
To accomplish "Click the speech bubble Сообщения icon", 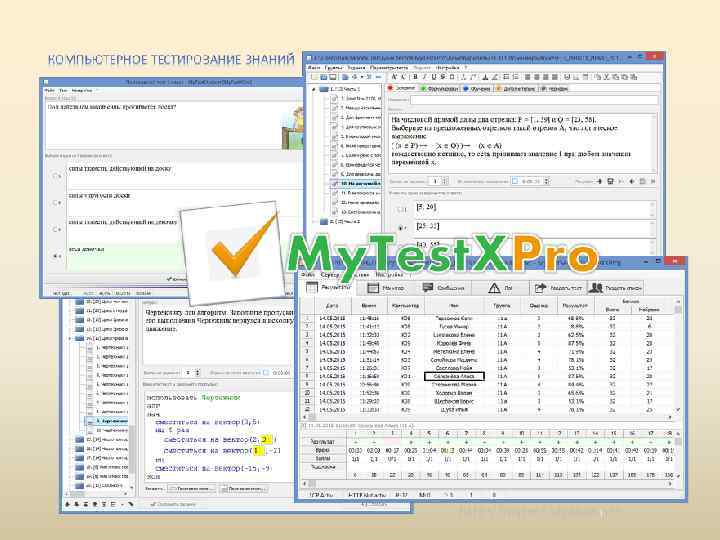I will click(428, 288).
